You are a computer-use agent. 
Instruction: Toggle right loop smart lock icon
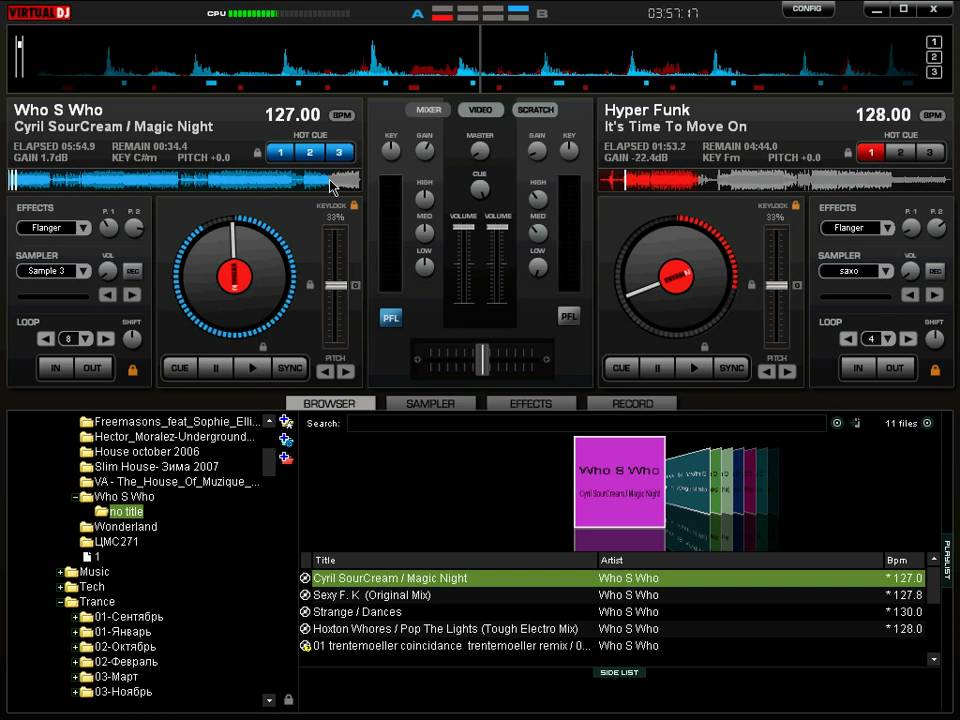(935, 370)
